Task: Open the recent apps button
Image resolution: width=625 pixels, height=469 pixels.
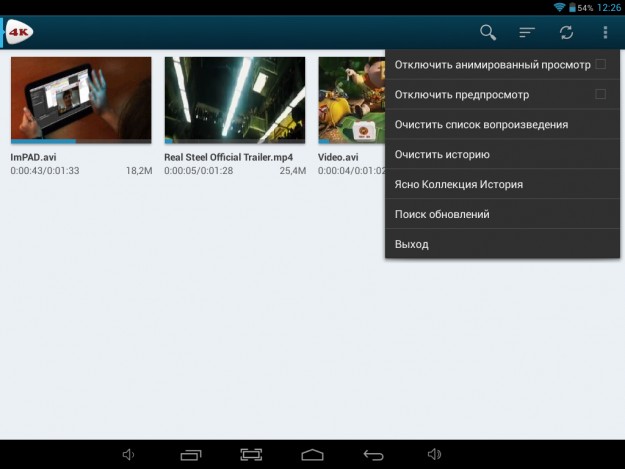Action: point(191,455)
